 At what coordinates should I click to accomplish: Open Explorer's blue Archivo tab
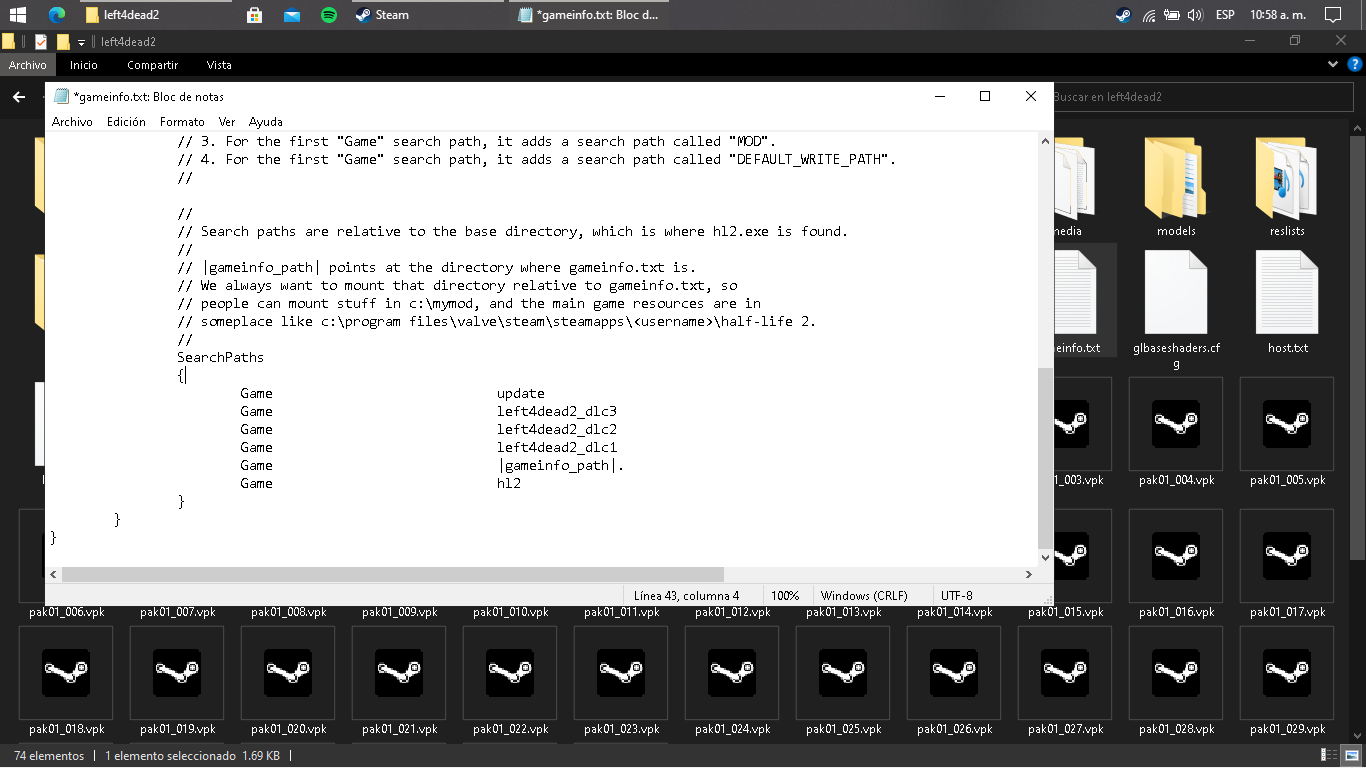28,65
